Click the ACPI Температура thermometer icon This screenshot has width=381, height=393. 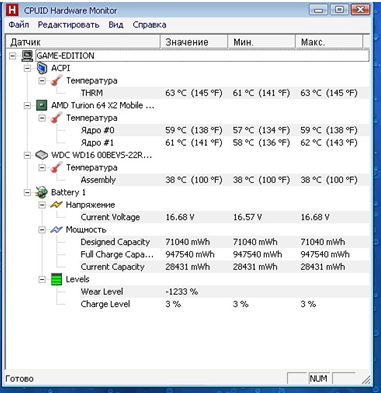pos(57,81)
